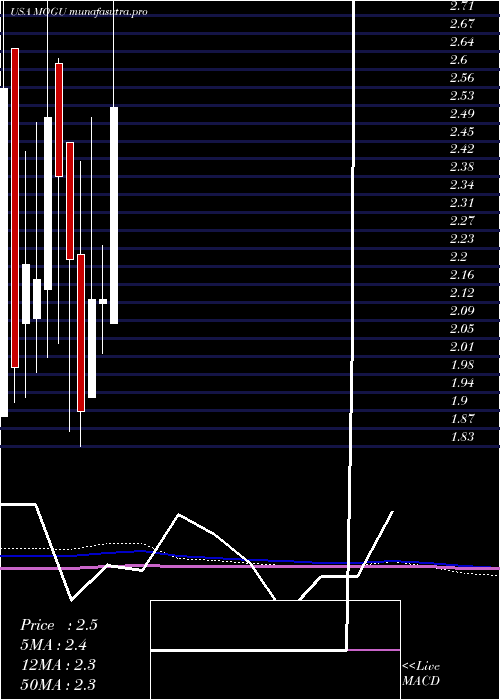The image size is (500, 700).
Task: Click the 1.98 price axis label
Action: [462, 365]
